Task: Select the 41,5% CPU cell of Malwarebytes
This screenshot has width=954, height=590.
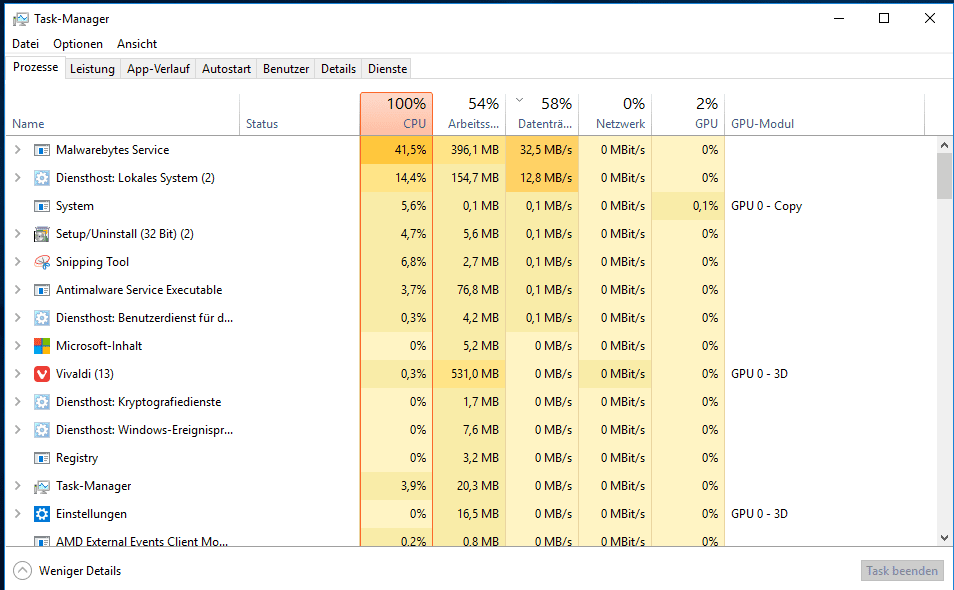Action: 396,150
